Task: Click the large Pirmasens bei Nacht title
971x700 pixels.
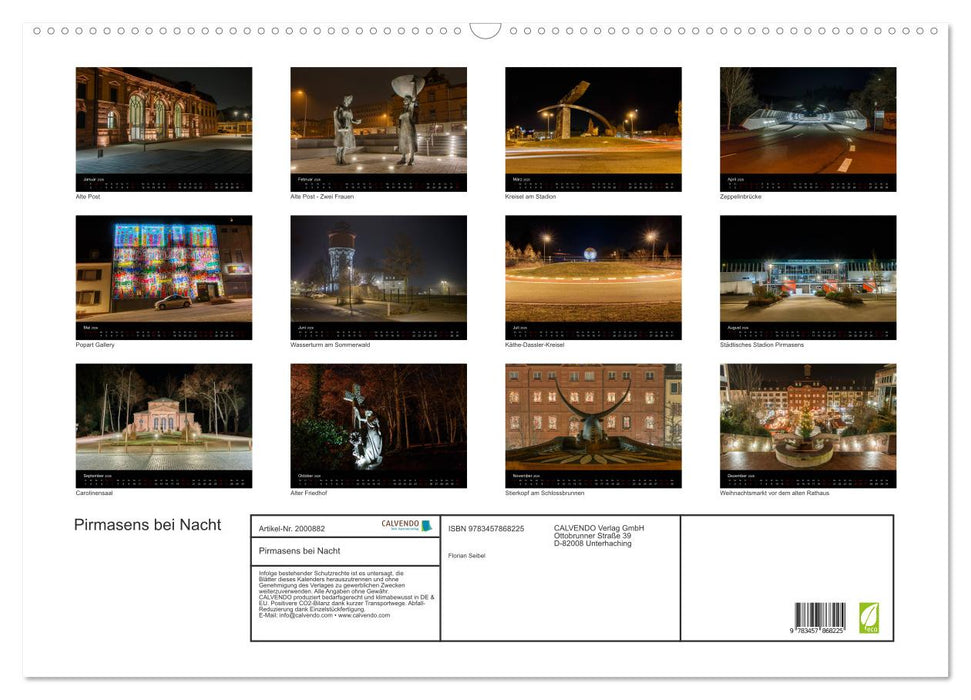Action: click(148, 526)
